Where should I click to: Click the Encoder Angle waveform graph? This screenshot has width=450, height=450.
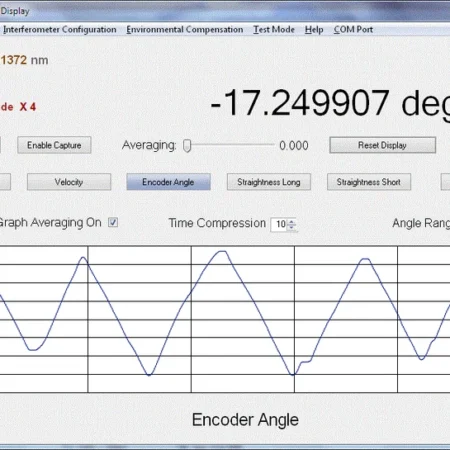[225, 319]
